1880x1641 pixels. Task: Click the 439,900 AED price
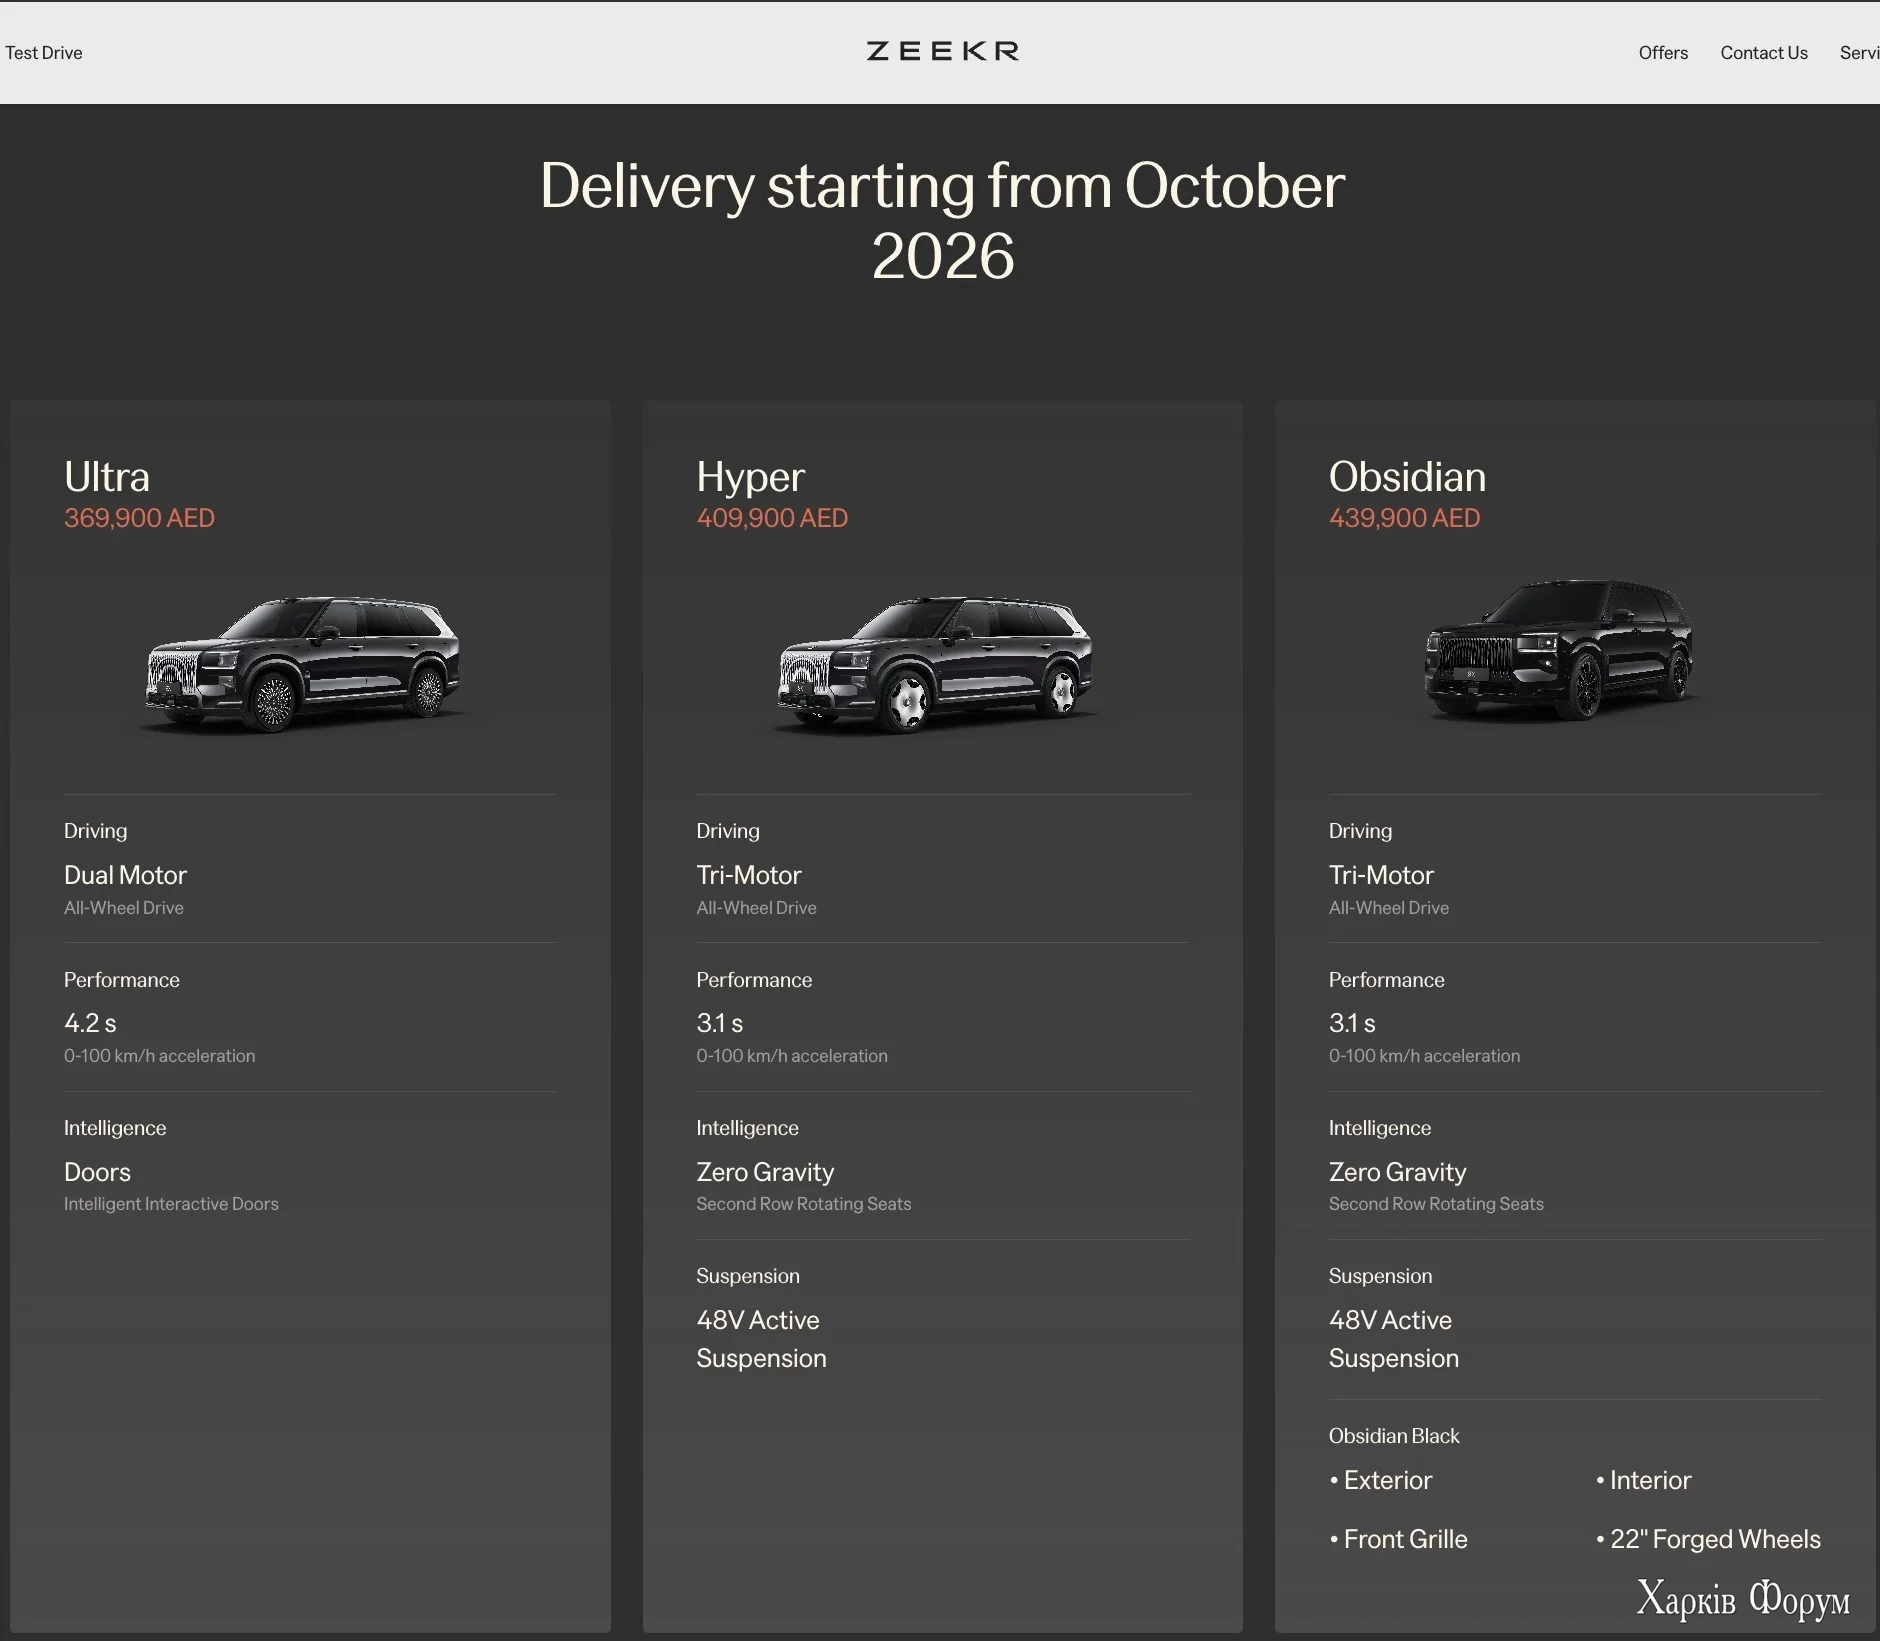tap(1404, 518)
